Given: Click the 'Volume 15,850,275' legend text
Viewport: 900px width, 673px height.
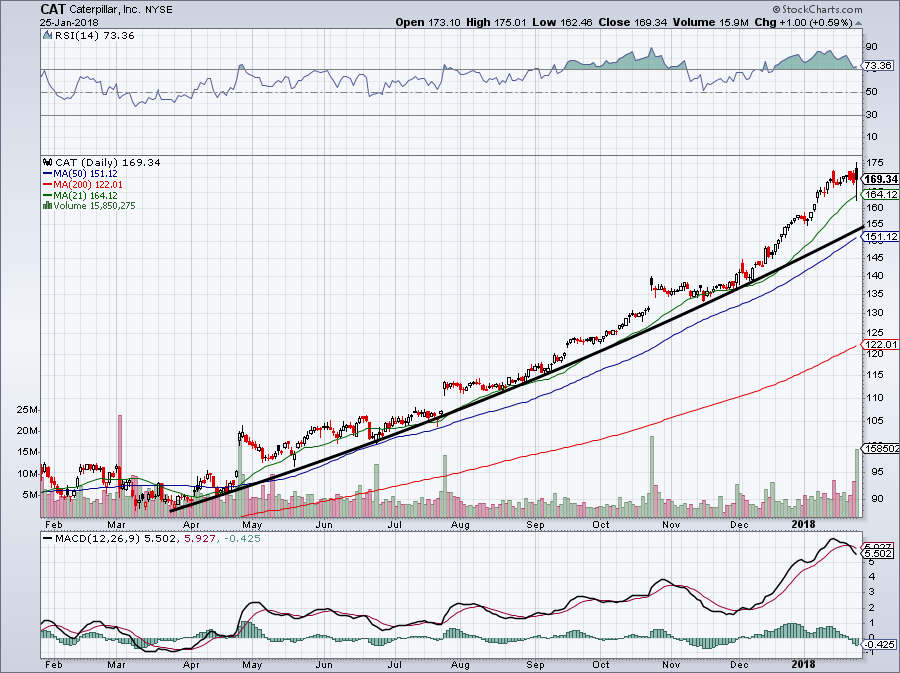Looking at the screenshot, I should pos(95,206).
